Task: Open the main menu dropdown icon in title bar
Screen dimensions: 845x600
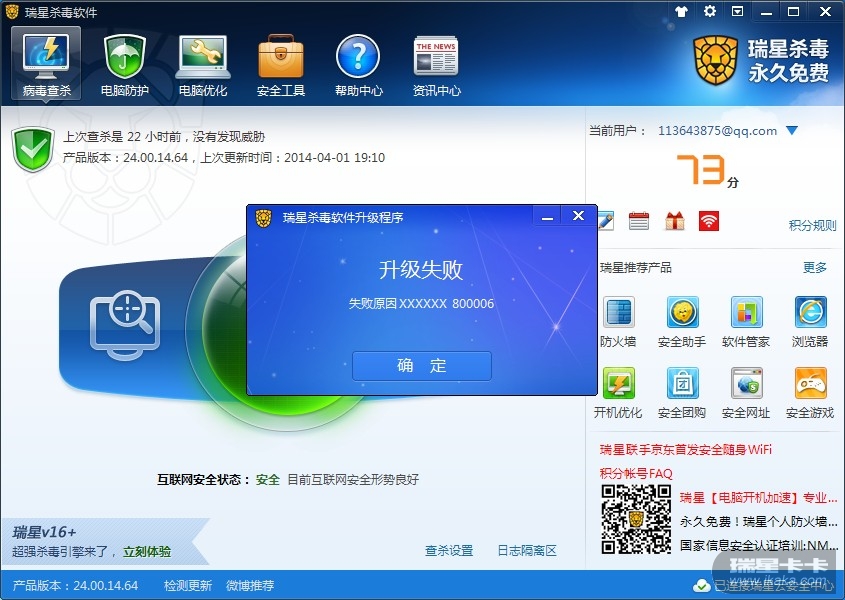Action: [x=737, y=11]
